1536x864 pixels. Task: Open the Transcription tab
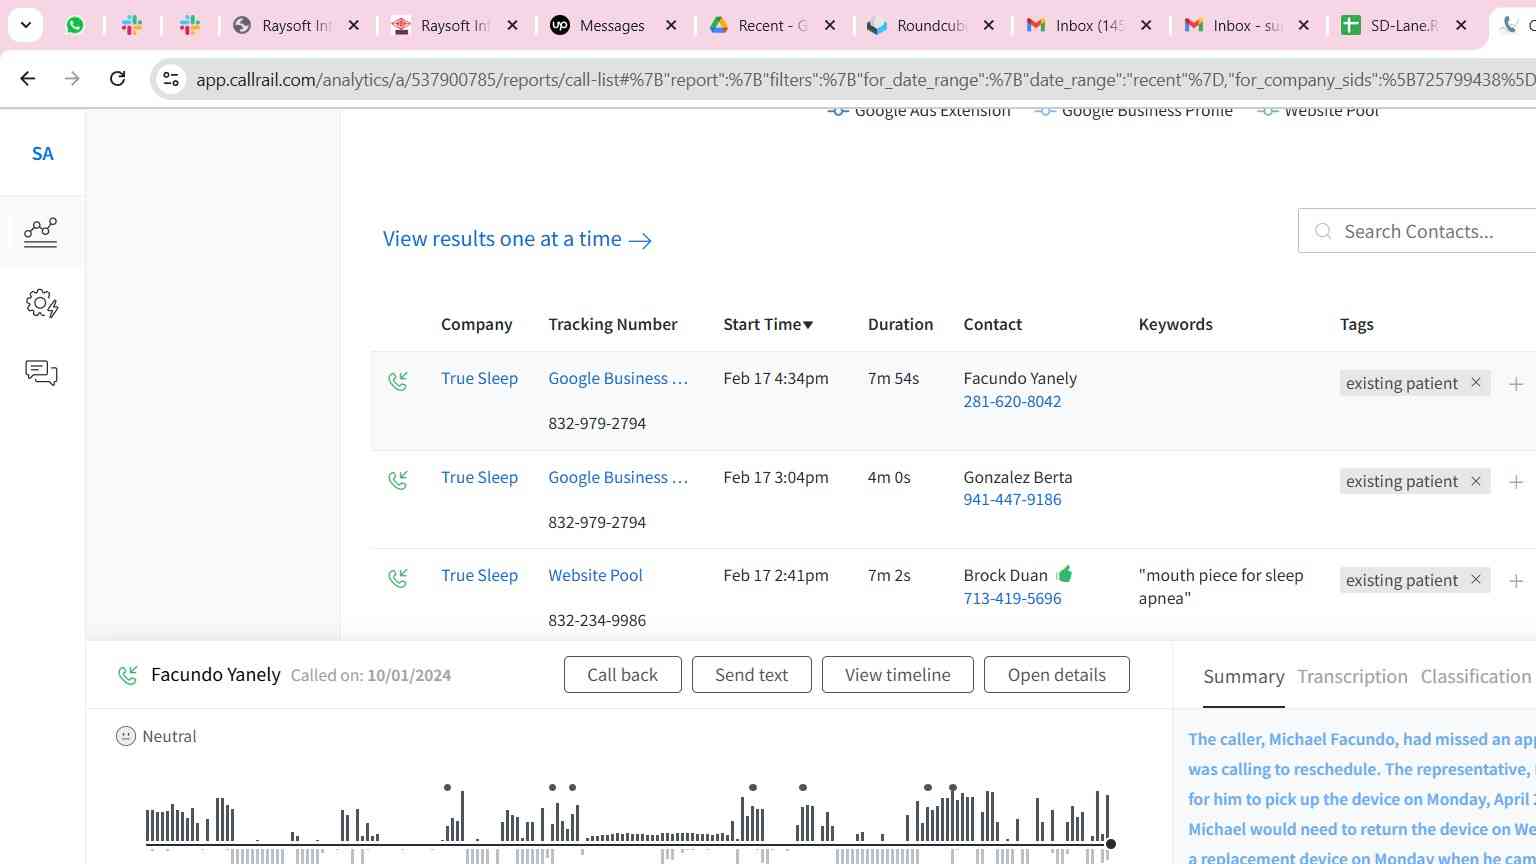[1352, 677]
